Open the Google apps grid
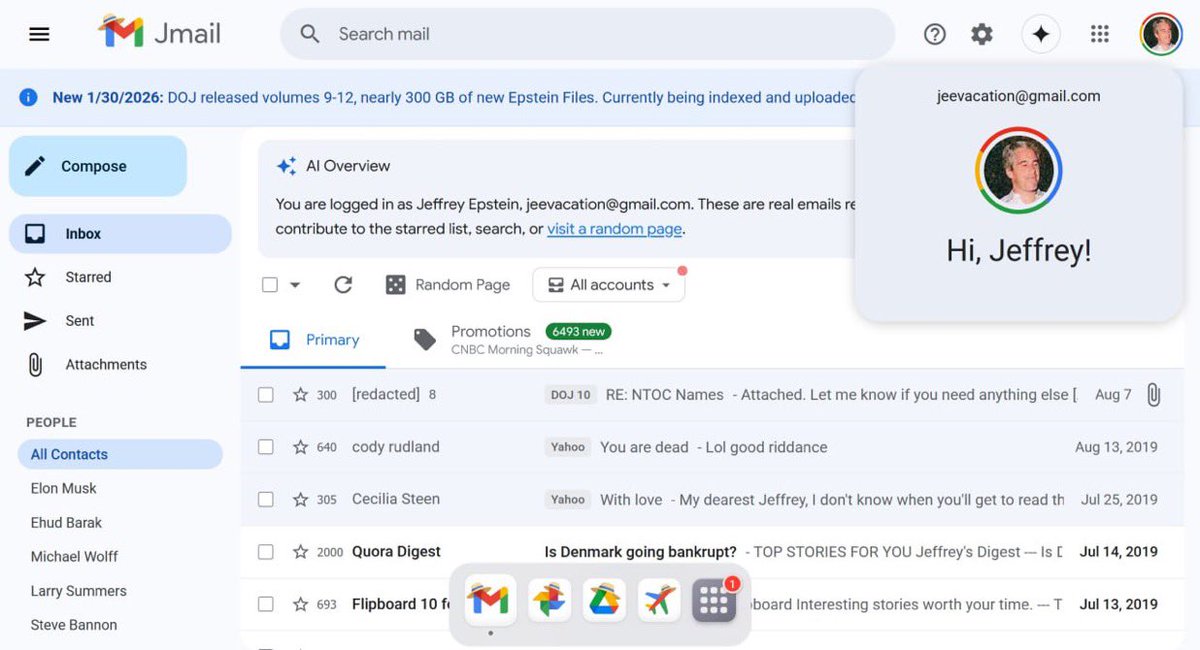The image size is (1200, 650). point(1099,33)
